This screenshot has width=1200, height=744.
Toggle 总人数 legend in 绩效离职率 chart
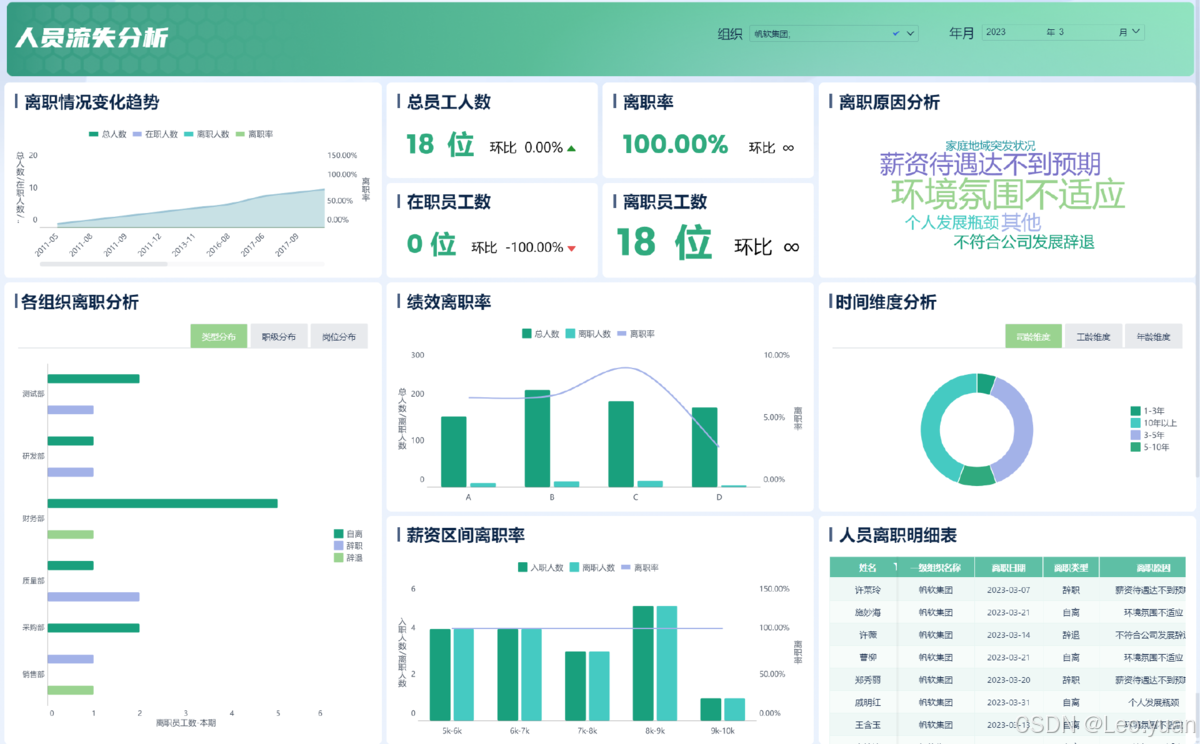(540, 334)
